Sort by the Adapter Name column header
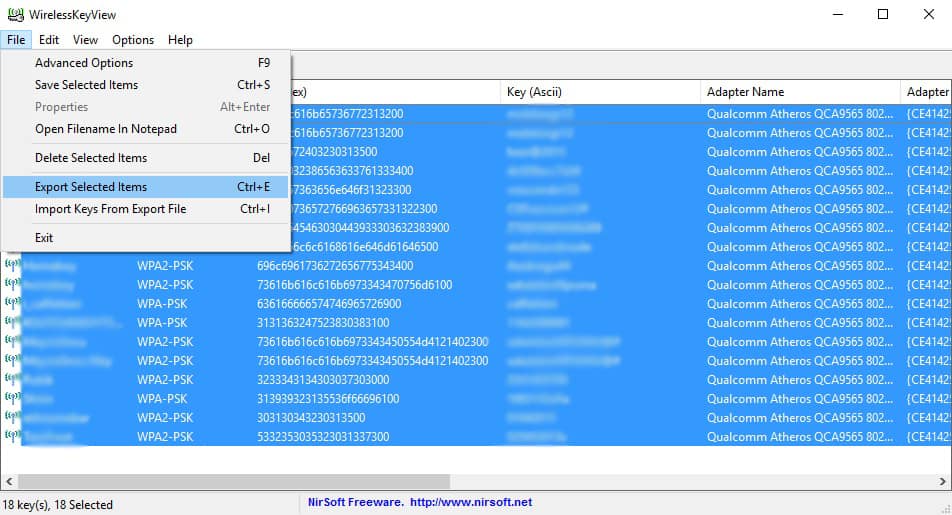 pos(800,92)
